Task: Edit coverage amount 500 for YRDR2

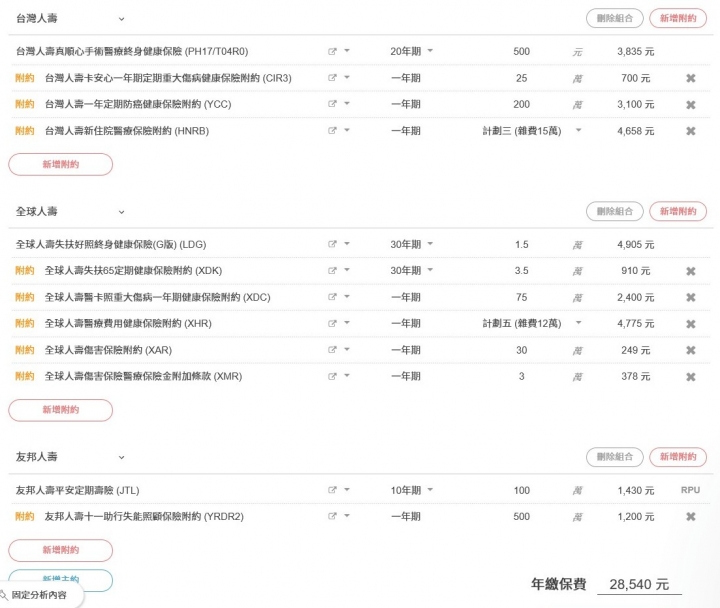Action: [521, 516]
